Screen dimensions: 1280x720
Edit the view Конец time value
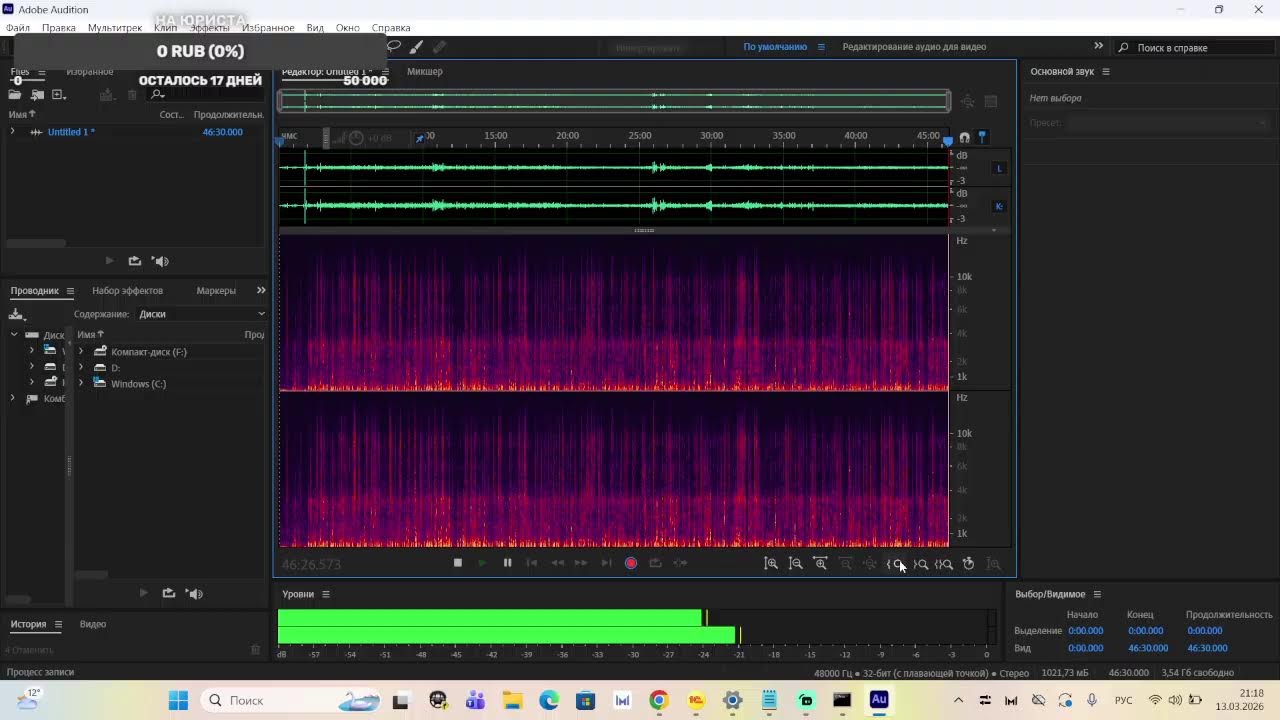click(x=1148, y=648)
